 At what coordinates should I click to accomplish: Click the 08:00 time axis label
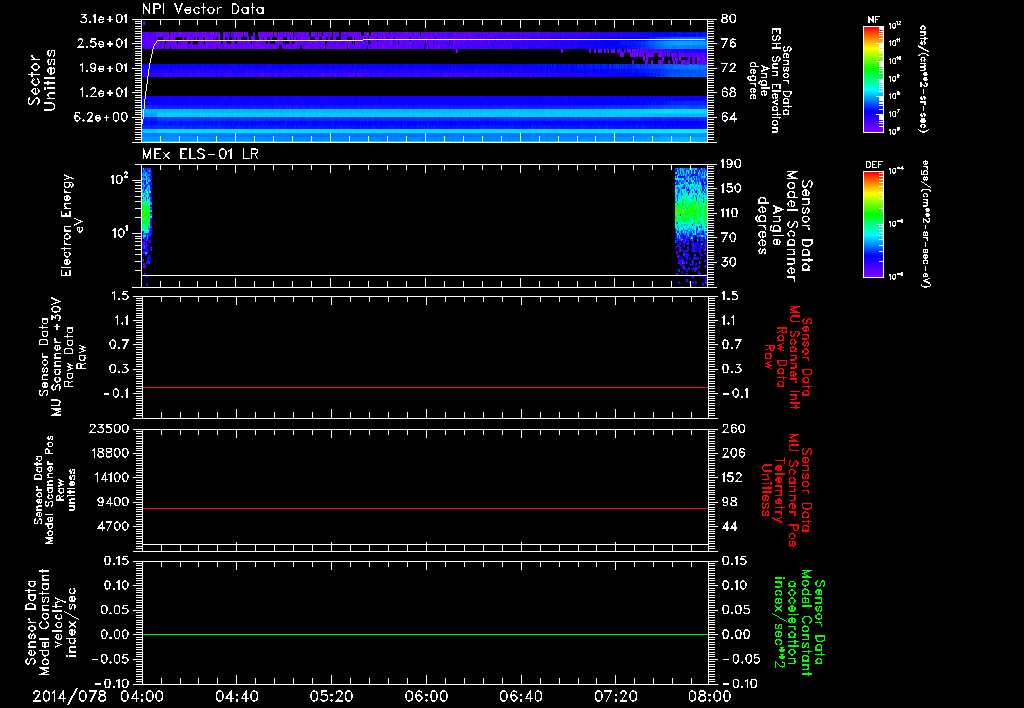pyautogui.click(x=710, y=696)
